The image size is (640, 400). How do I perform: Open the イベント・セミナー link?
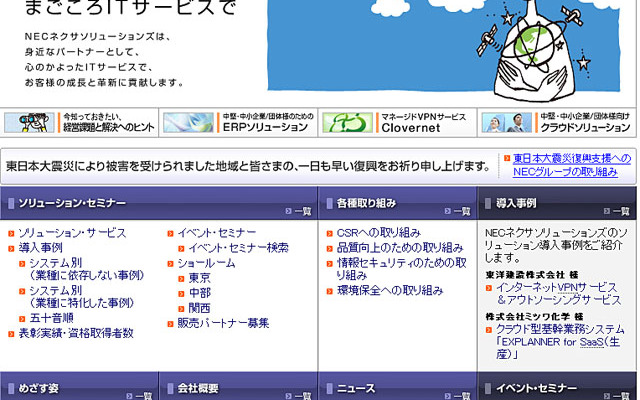(x=217, y=233)
